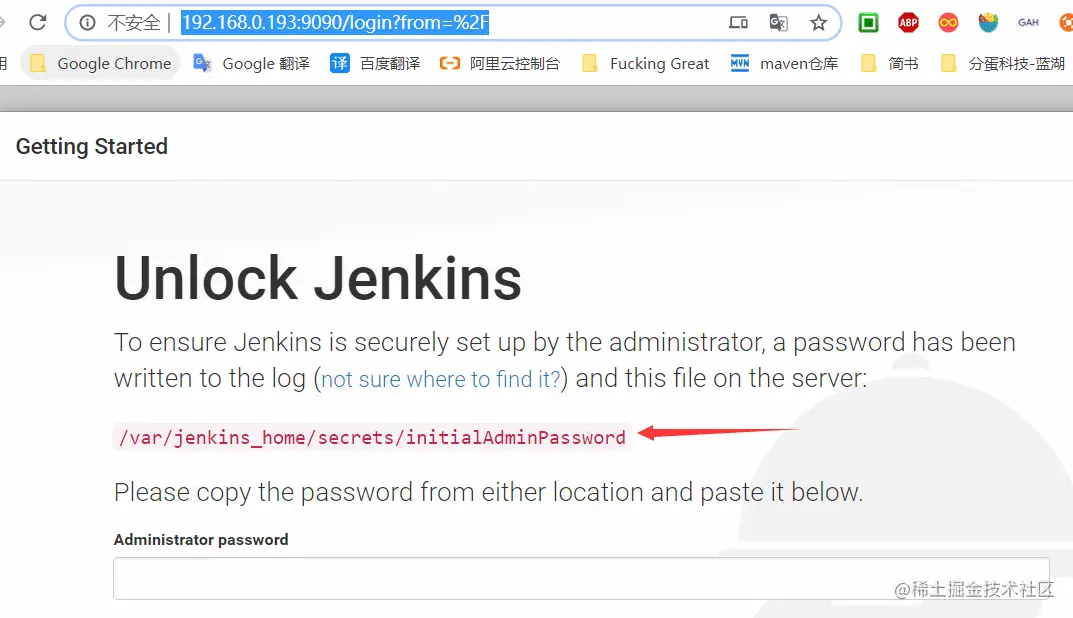Click the 不安全 security warning label
This screenshot has width=1073, height=618.
pos(133,23)
